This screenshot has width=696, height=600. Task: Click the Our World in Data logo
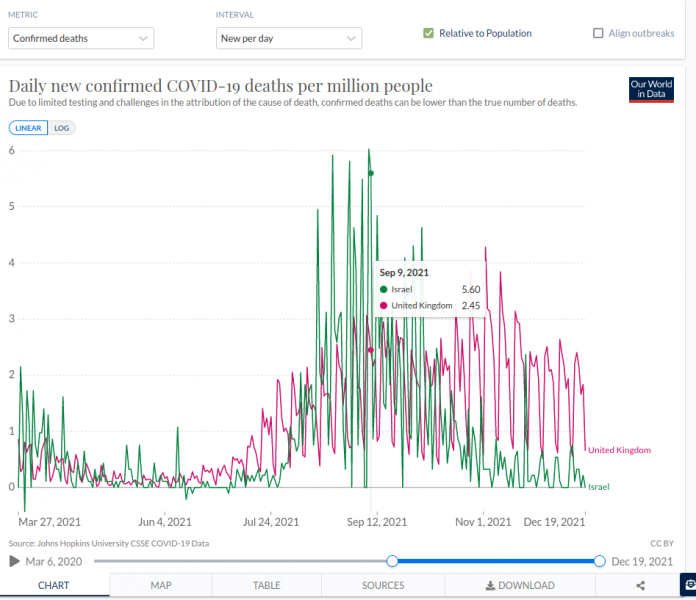point(651,89)
